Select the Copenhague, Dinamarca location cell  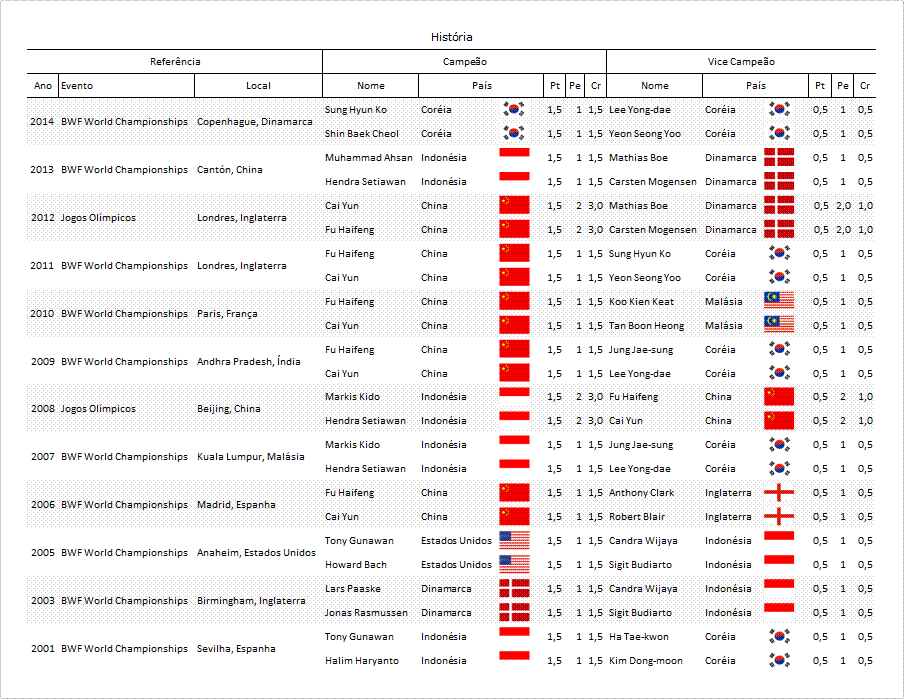254,121
